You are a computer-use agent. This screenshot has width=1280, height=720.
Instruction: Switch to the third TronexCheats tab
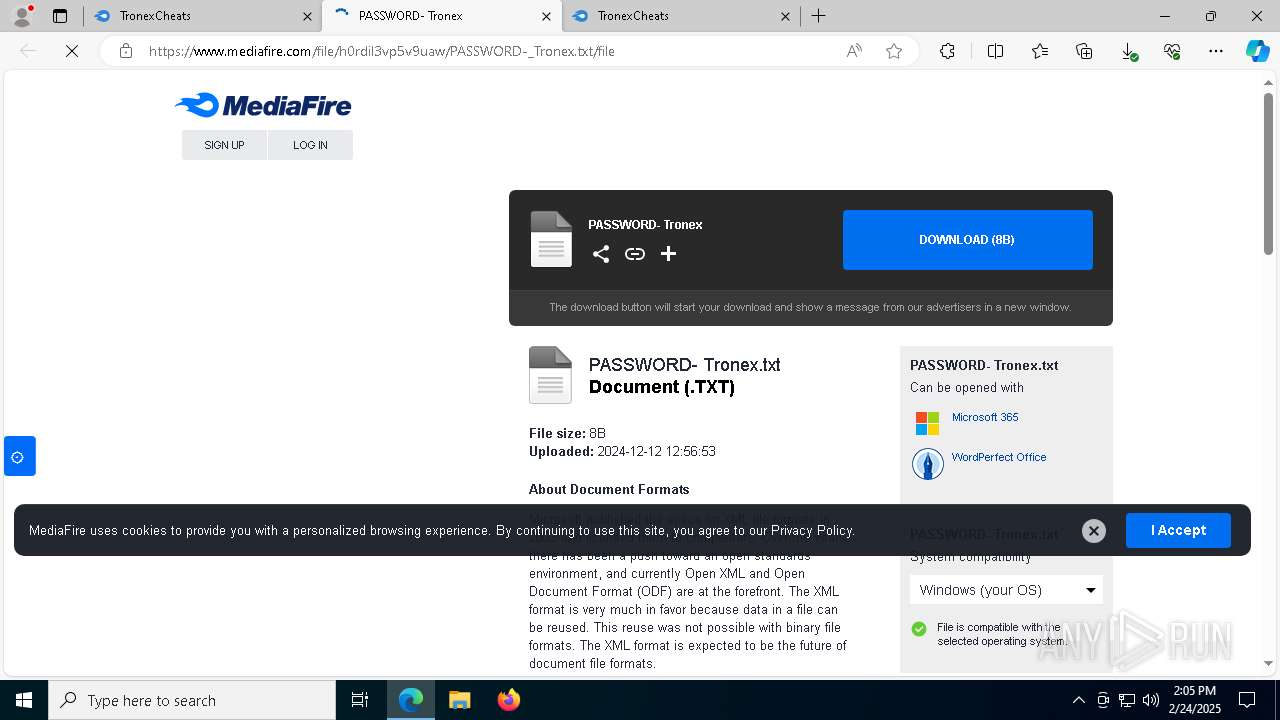[680, 16]
